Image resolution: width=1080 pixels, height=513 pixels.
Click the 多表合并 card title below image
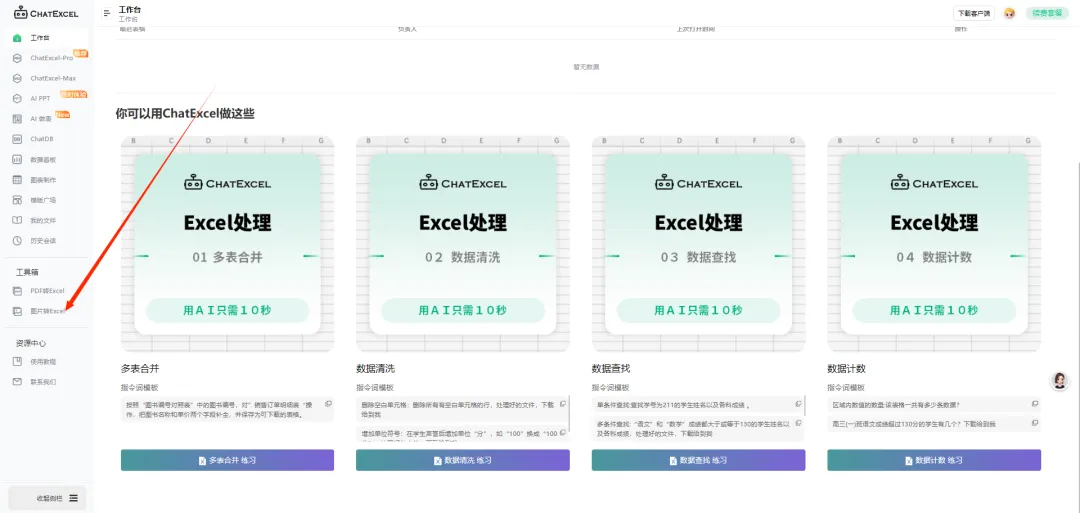point(140,368)
